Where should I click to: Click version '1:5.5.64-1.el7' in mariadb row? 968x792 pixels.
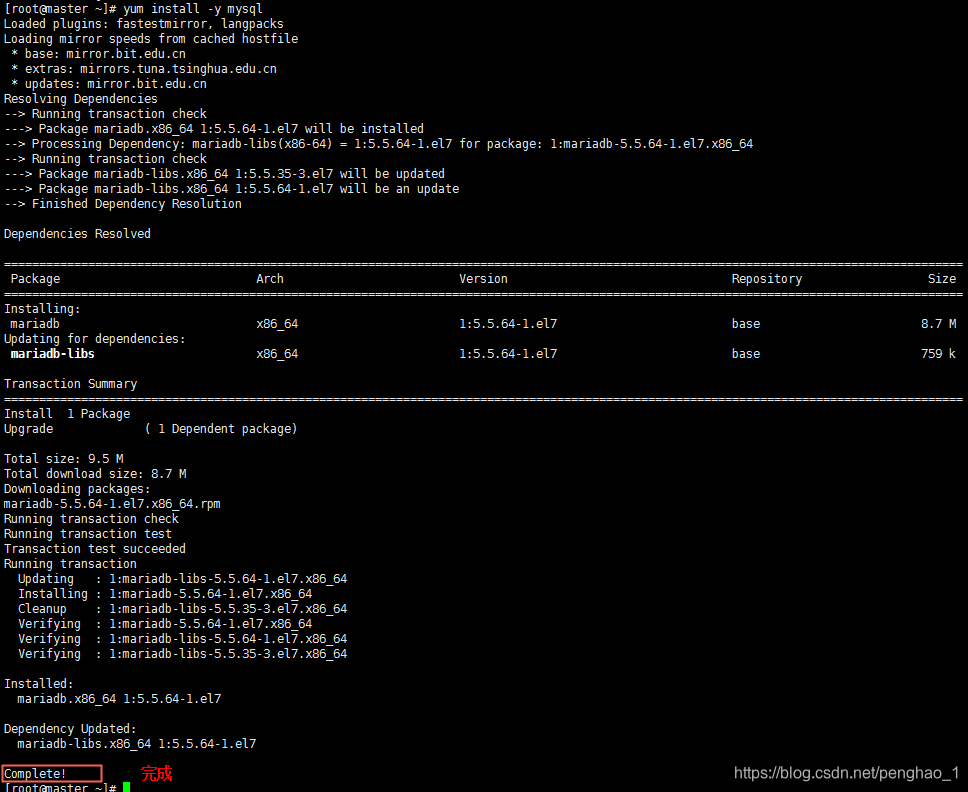pos(508,324)
